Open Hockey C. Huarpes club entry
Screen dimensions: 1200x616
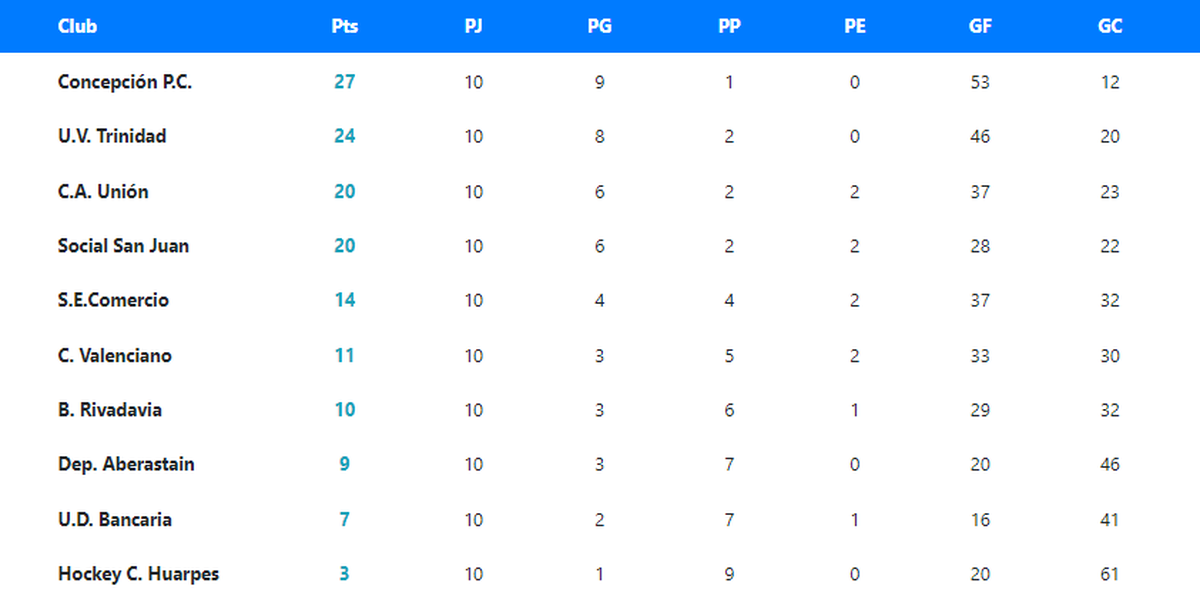coord(138,574)
